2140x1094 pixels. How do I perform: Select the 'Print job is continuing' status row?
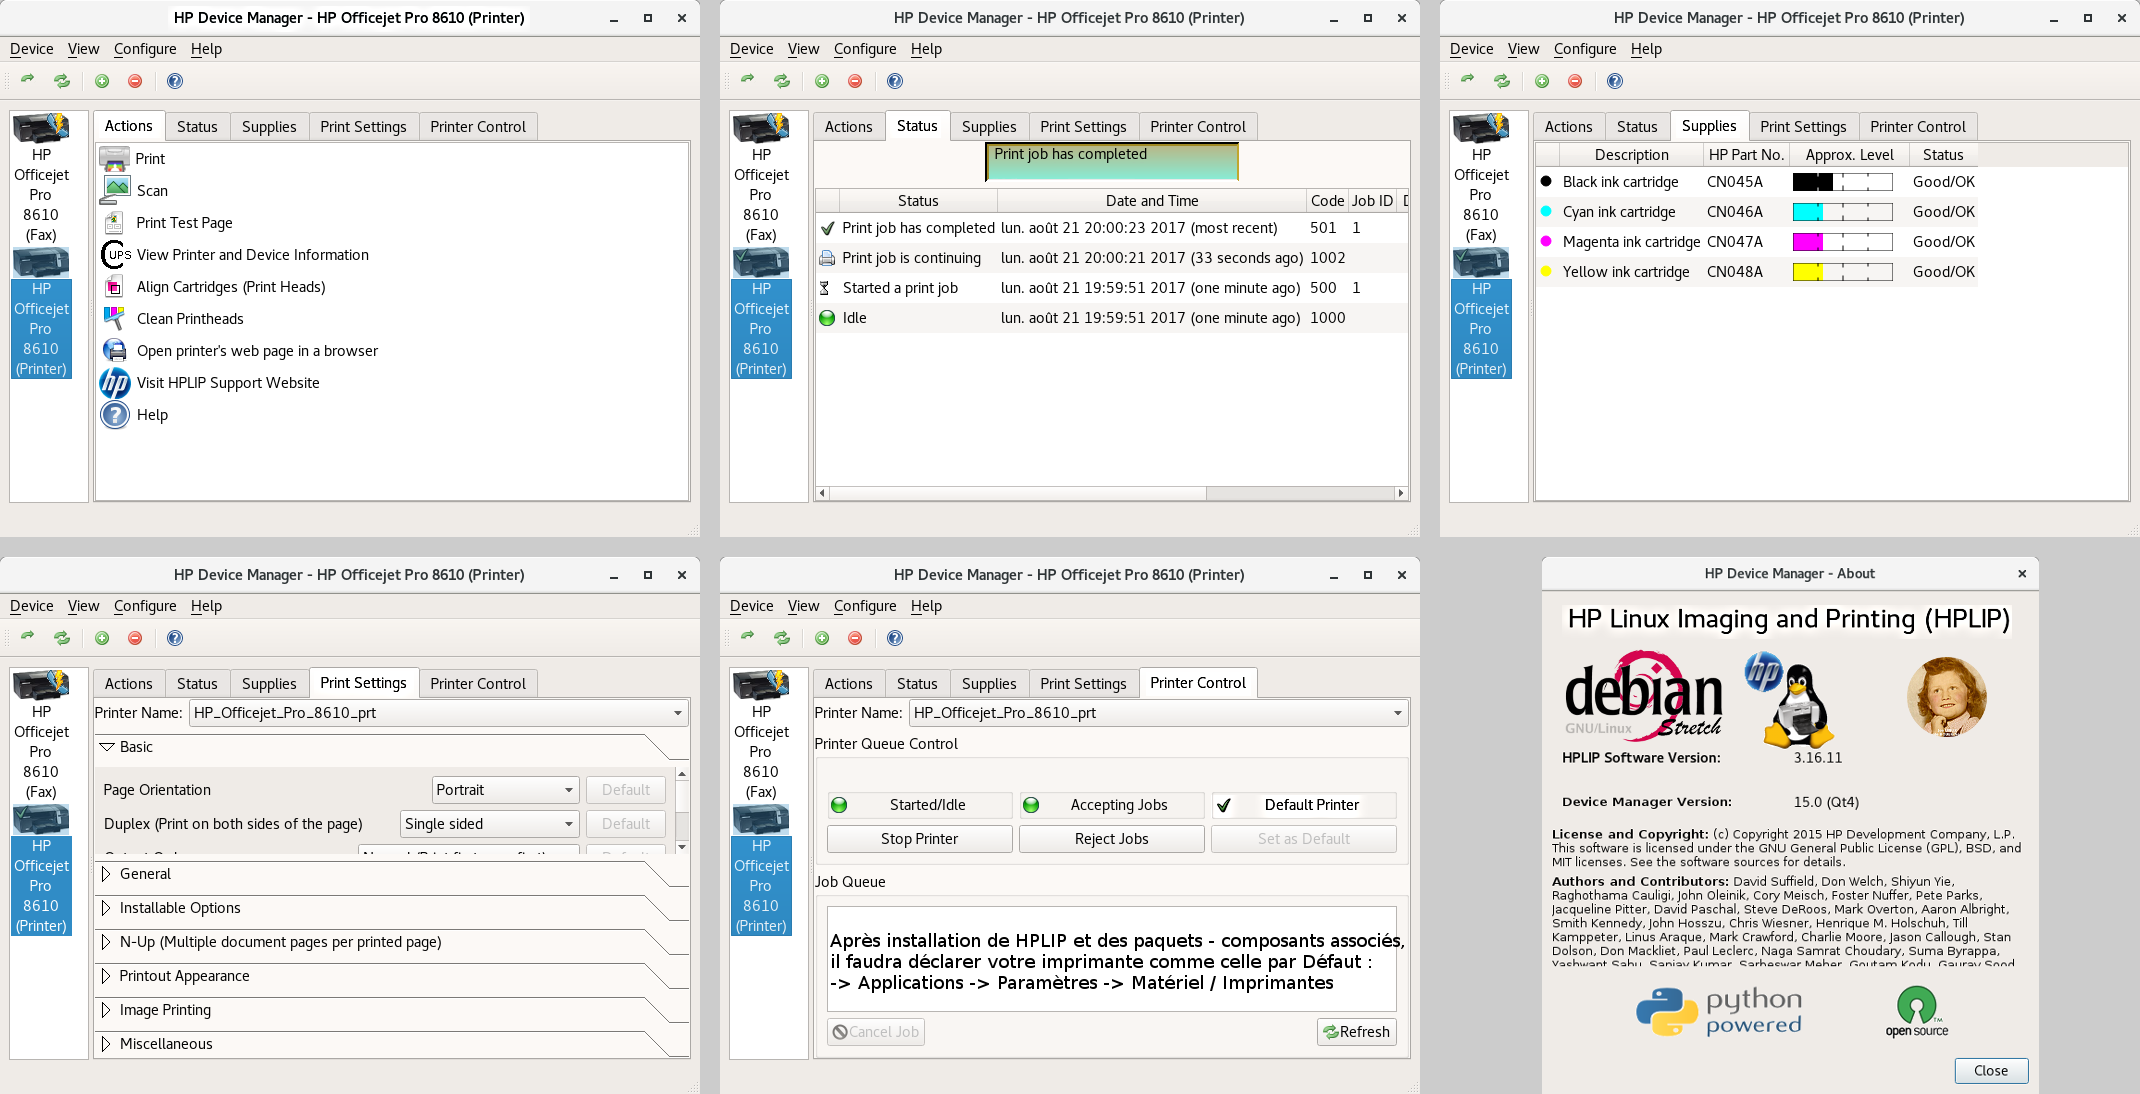[x=911, y=258]
